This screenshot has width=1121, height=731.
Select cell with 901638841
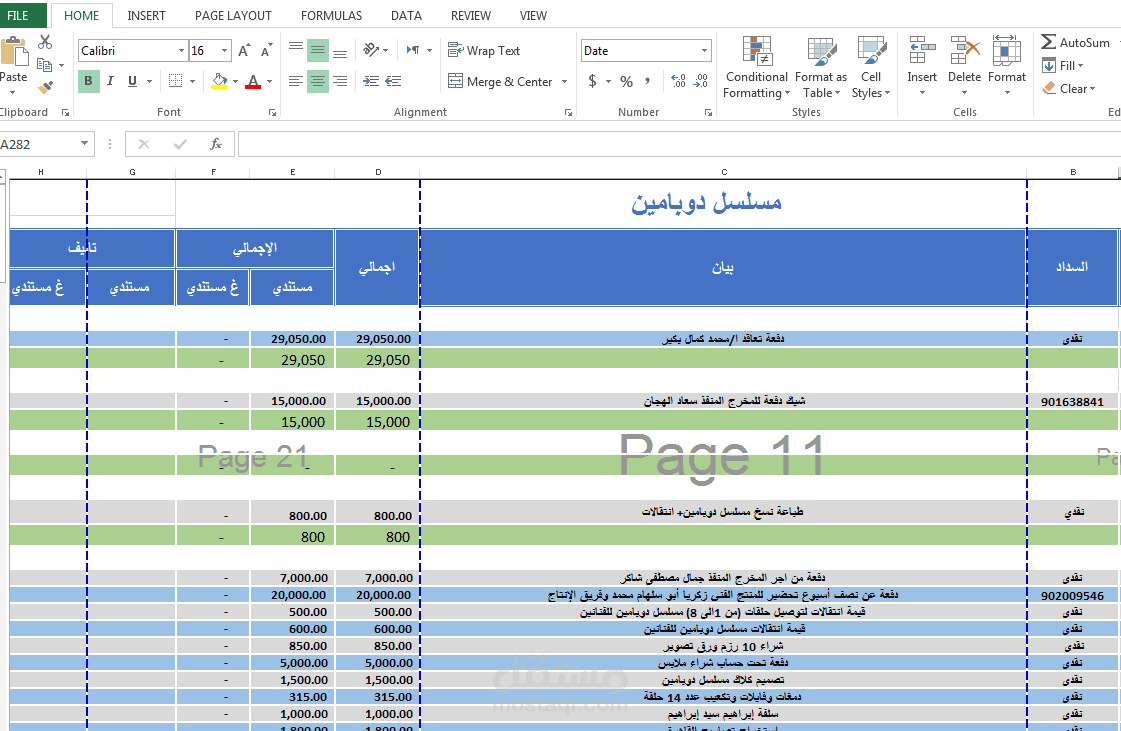click(1072, 401)
